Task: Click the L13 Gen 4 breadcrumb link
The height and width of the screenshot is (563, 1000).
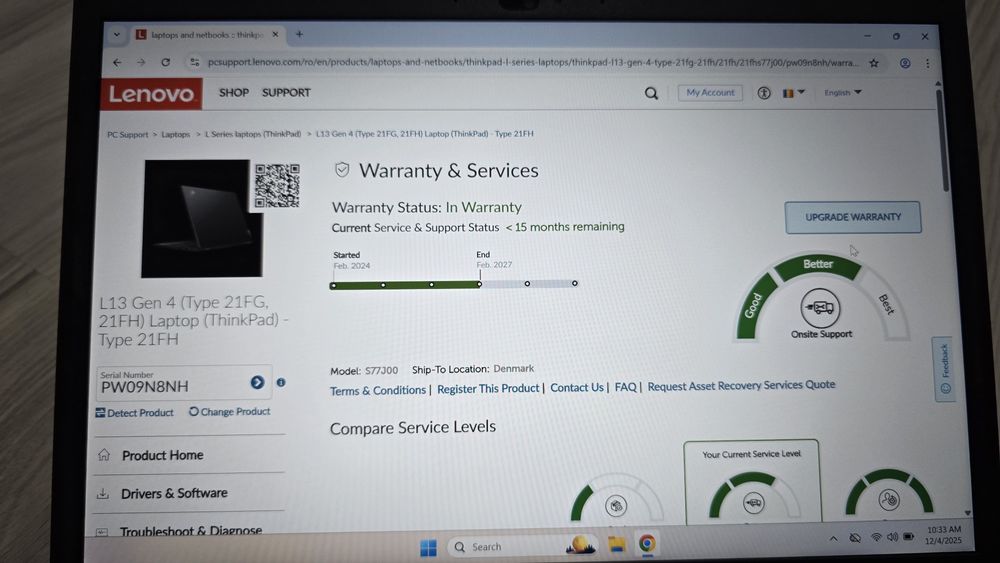Action: (425, 134)
